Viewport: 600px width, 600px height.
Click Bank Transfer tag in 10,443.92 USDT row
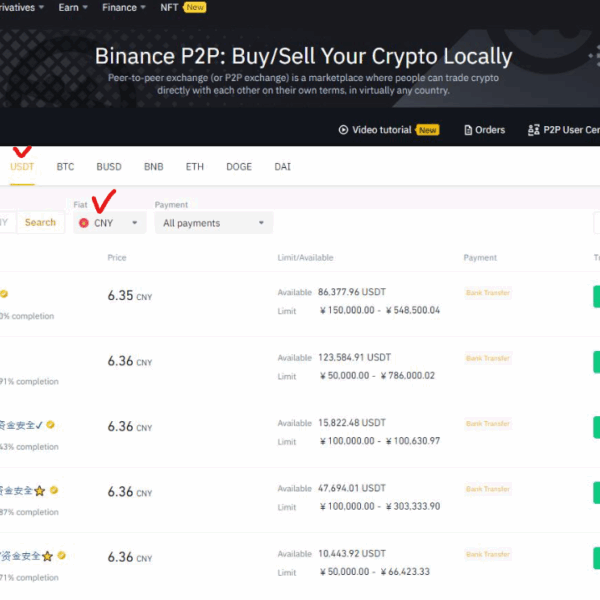point(488,554)
